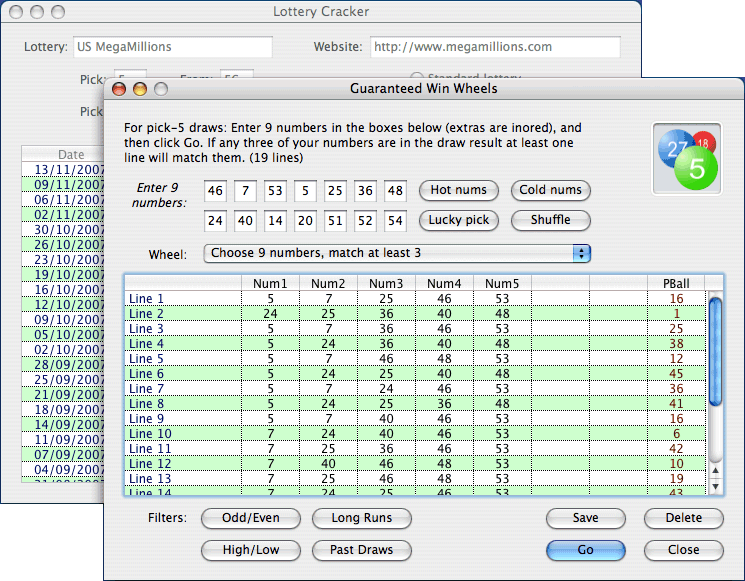745x581 pixels.
Task: Open the Wheel selection dropdown
Action: (x=397, y=254)
